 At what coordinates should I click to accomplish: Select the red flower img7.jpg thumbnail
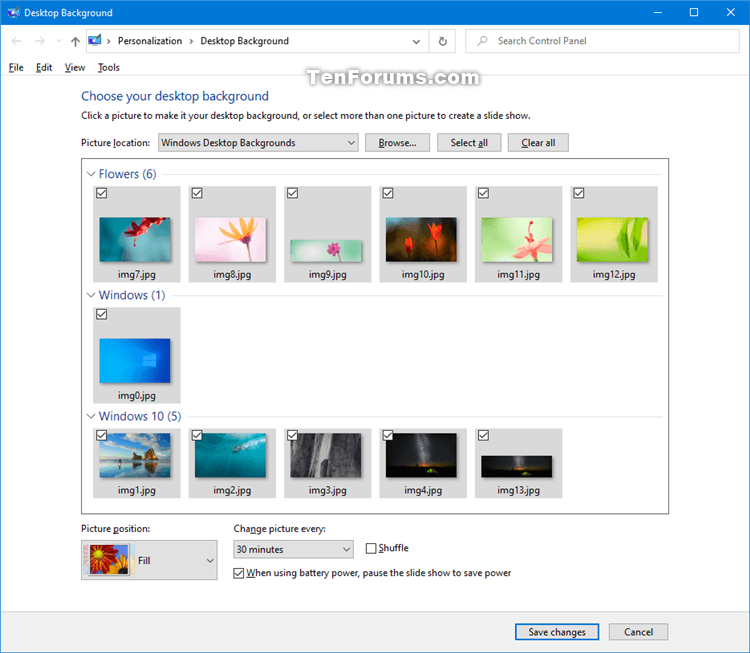(135, 240)
